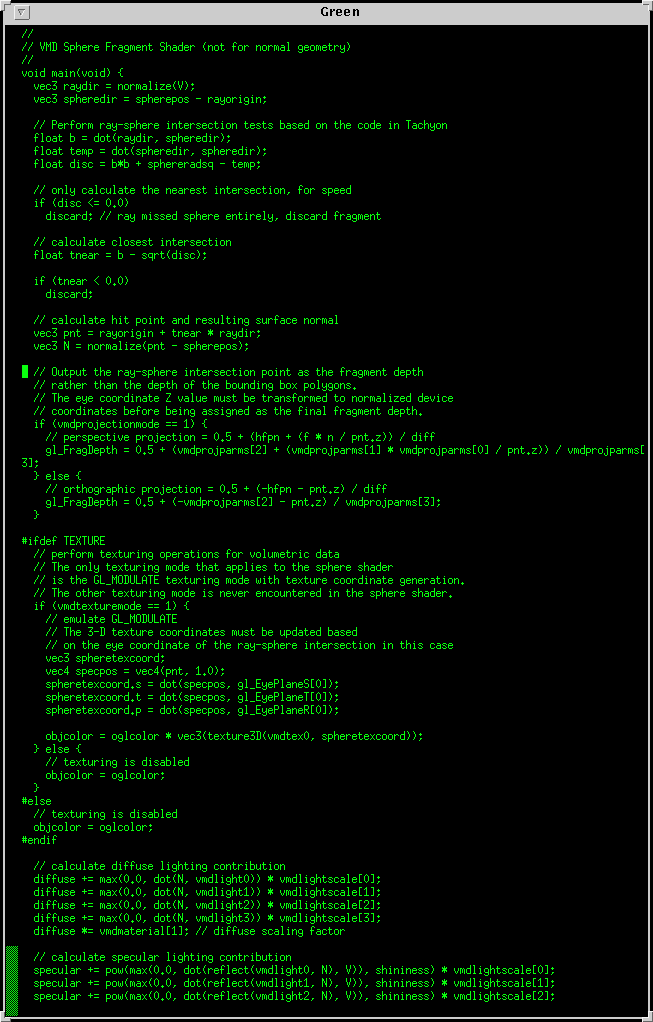Click the "if (vmdprojectionmode == 1) {" line
653x1022 pixels.
click(x=120, y=424)
